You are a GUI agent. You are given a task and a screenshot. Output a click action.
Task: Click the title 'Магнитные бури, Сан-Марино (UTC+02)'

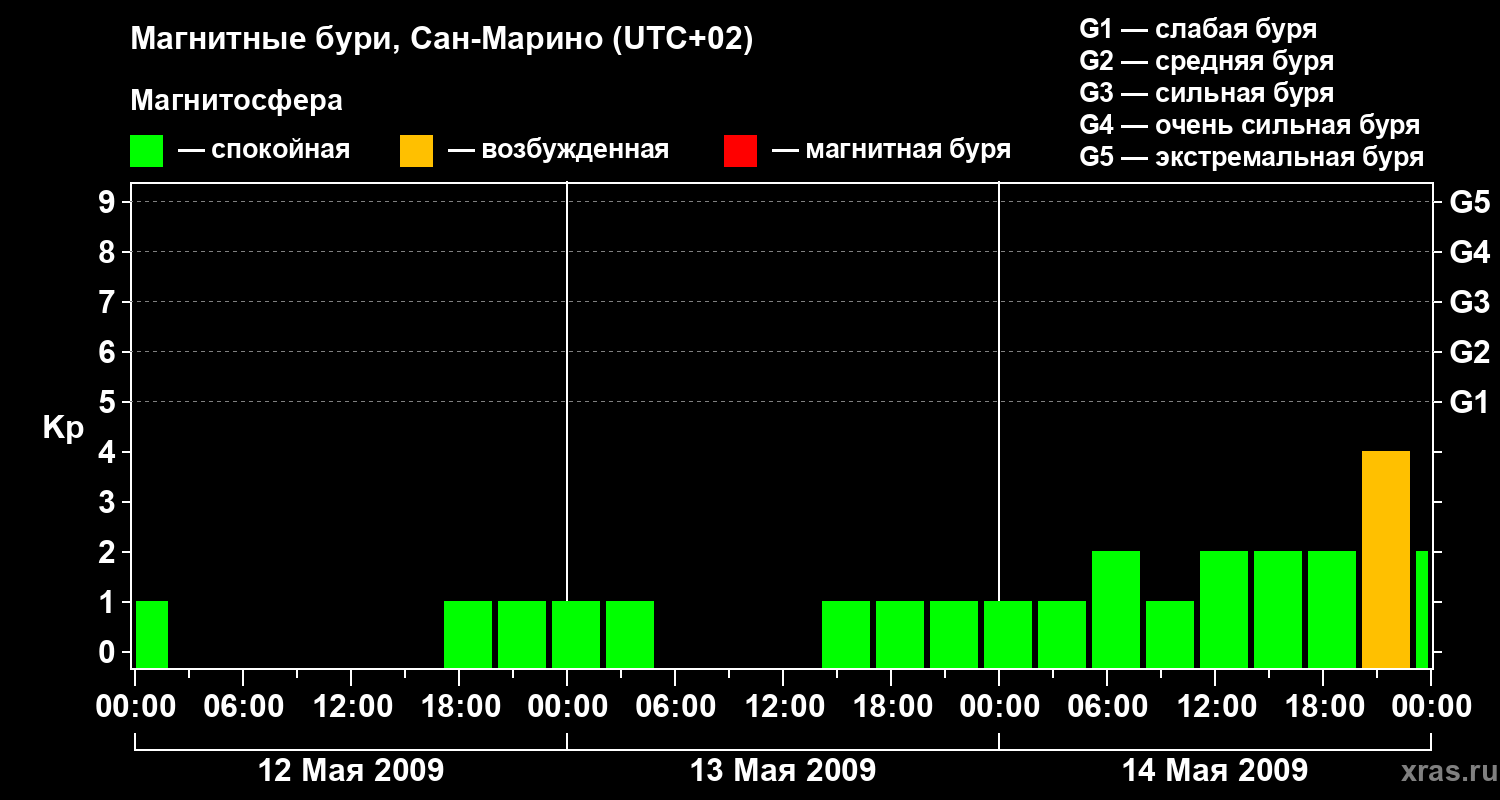(x=441, y=39)
